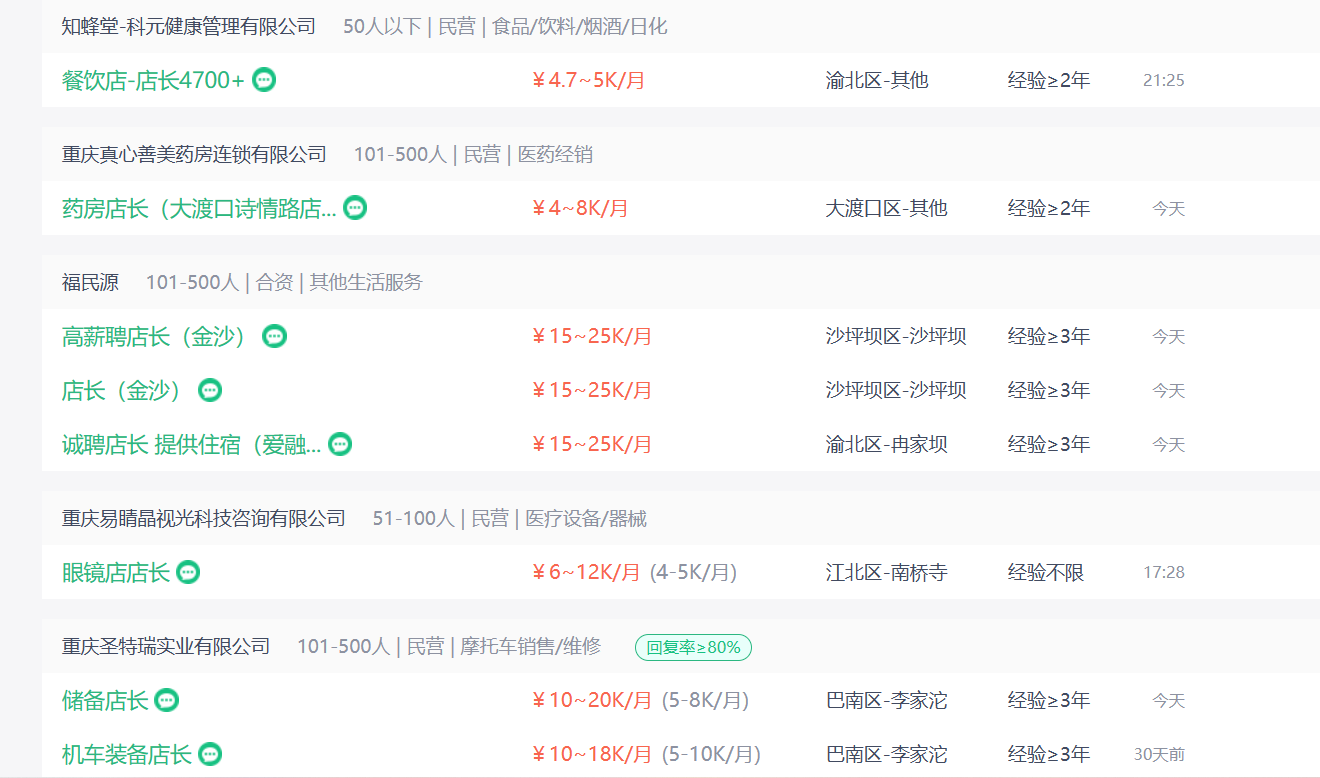
Task: Click the 福民源 company name
Action: (x=90, y=282)
